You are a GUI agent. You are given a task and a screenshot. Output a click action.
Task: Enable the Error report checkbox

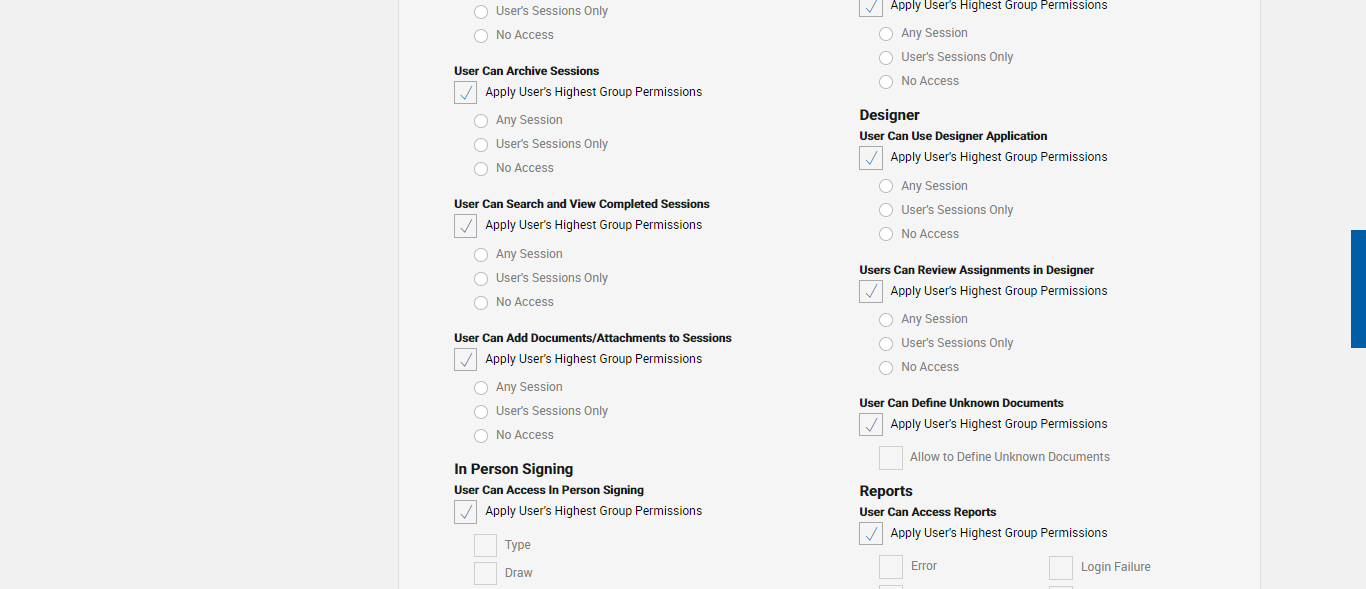[x=891, y=567]
